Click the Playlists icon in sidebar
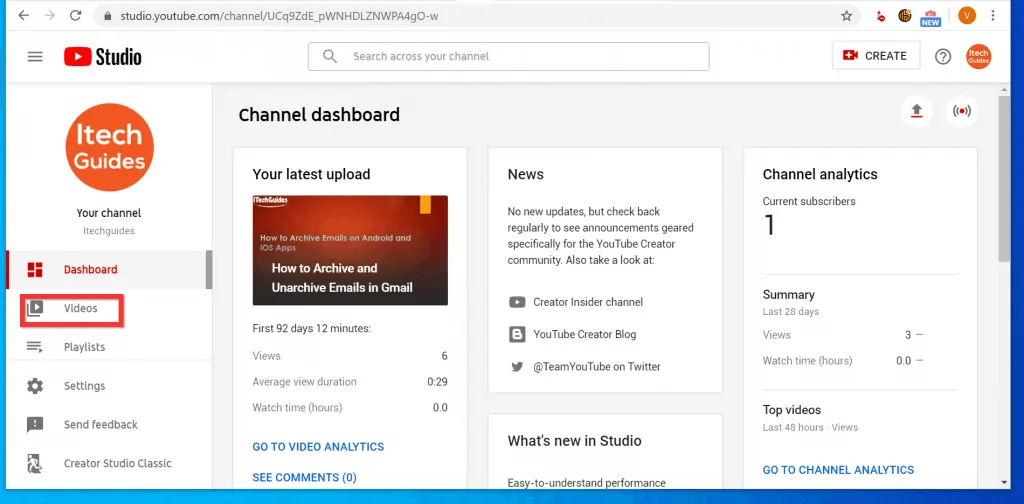 point(35,347)
